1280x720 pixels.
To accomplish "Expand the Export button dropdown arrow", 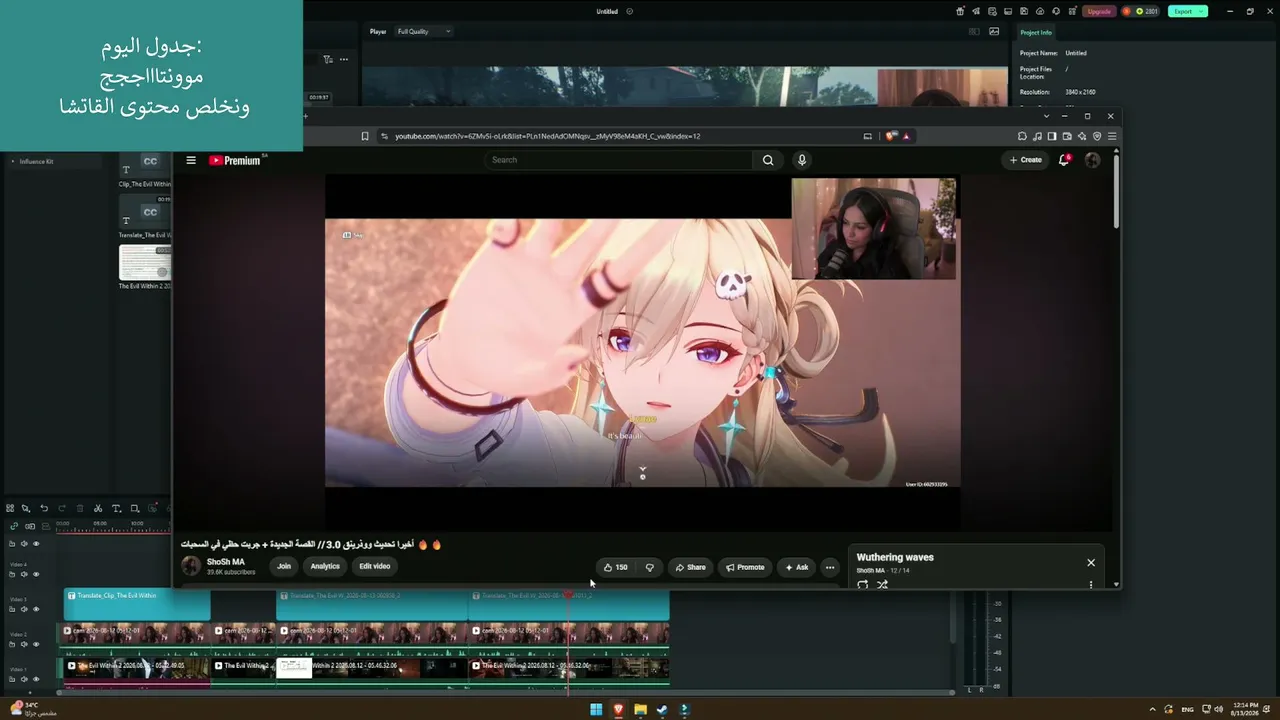I will tap(1202, 11).
